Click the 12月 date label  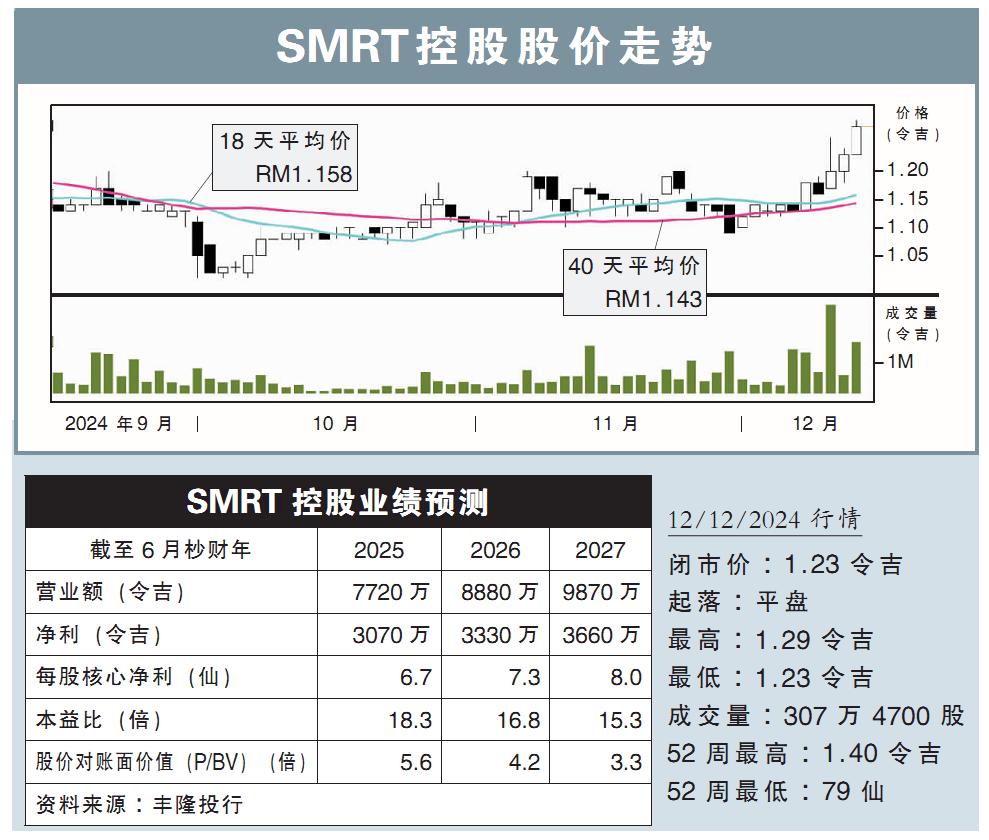pos(815,423)
